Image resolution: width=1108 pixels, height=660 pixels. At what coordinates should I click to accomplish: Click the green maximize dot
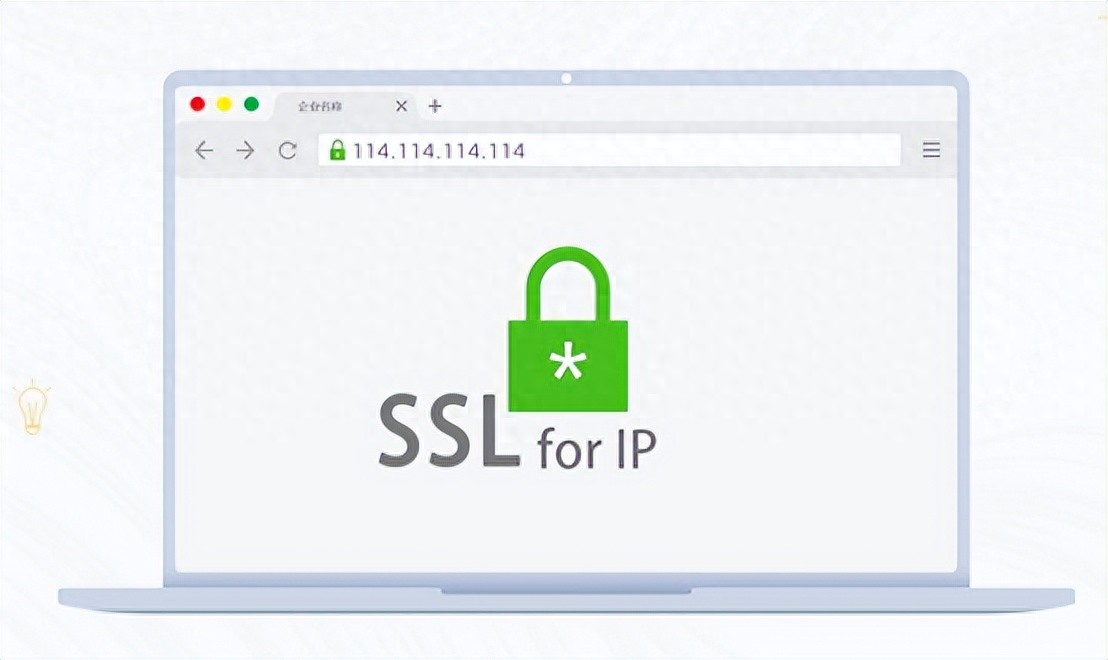point(251,105)
